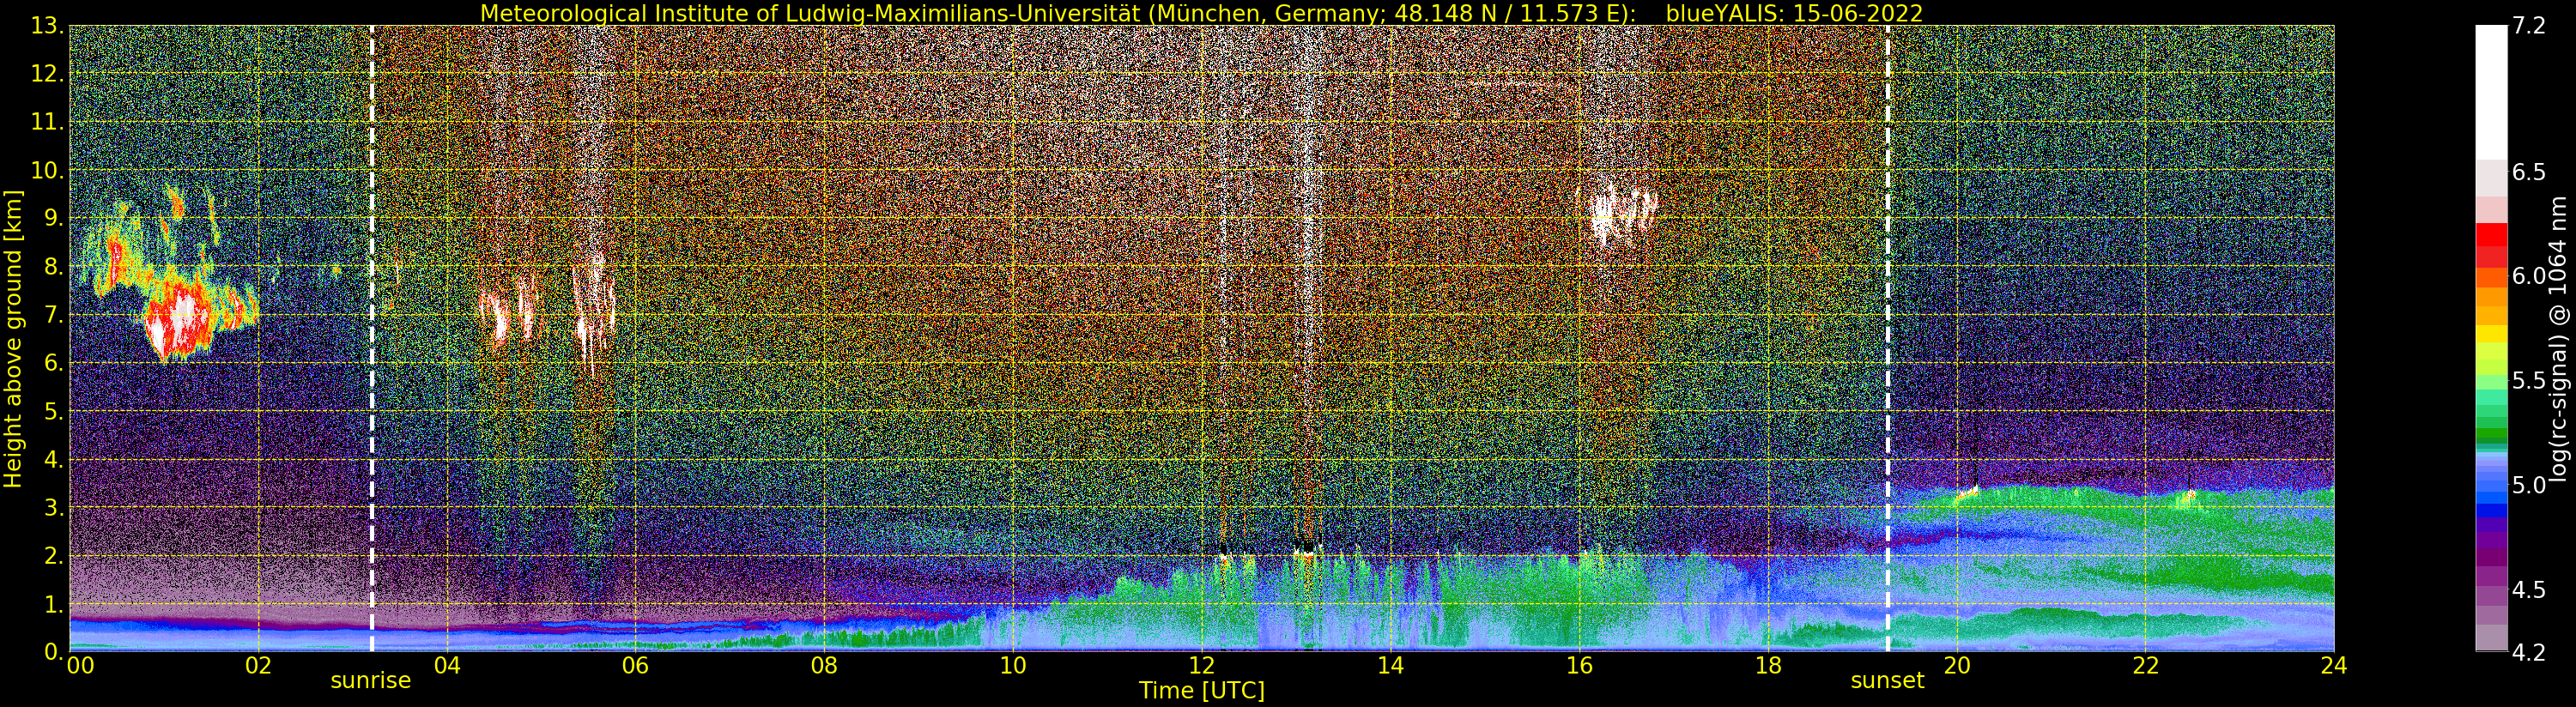
Task: Click the height axis label '11.'
Action: [47, 122]
